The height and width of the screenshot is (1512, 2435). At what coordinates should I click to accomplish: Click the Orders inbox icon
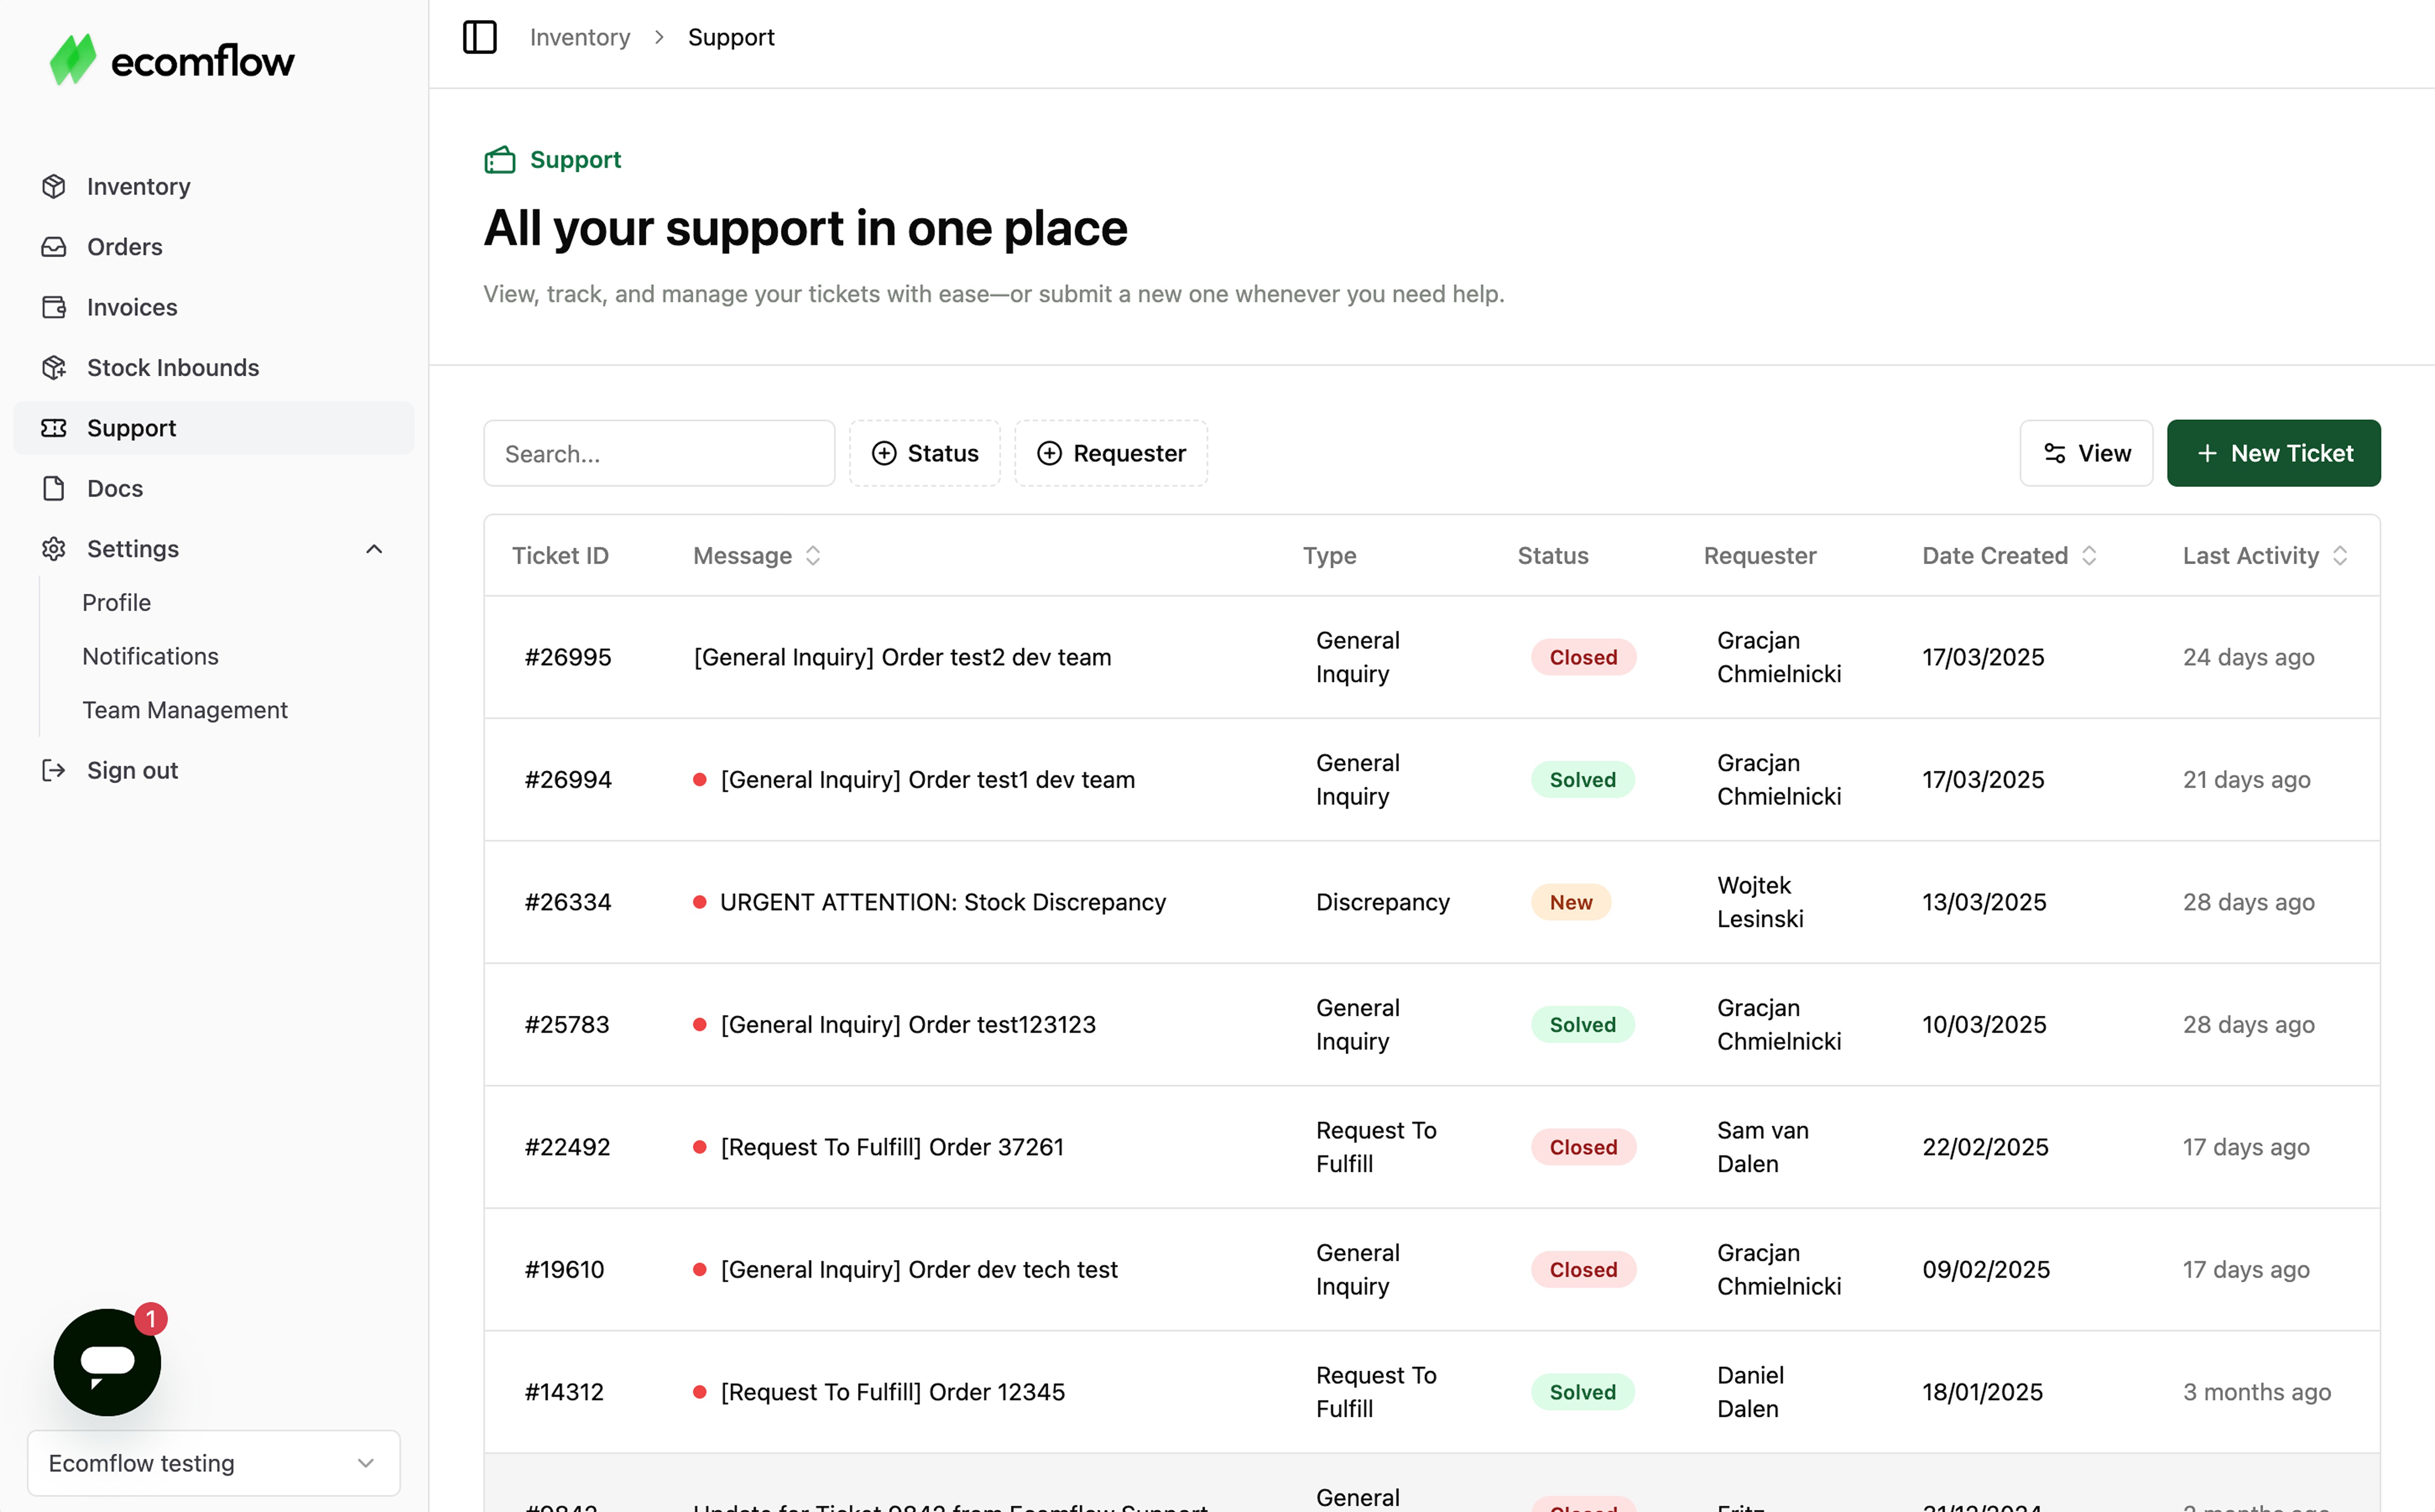[54, 247]
